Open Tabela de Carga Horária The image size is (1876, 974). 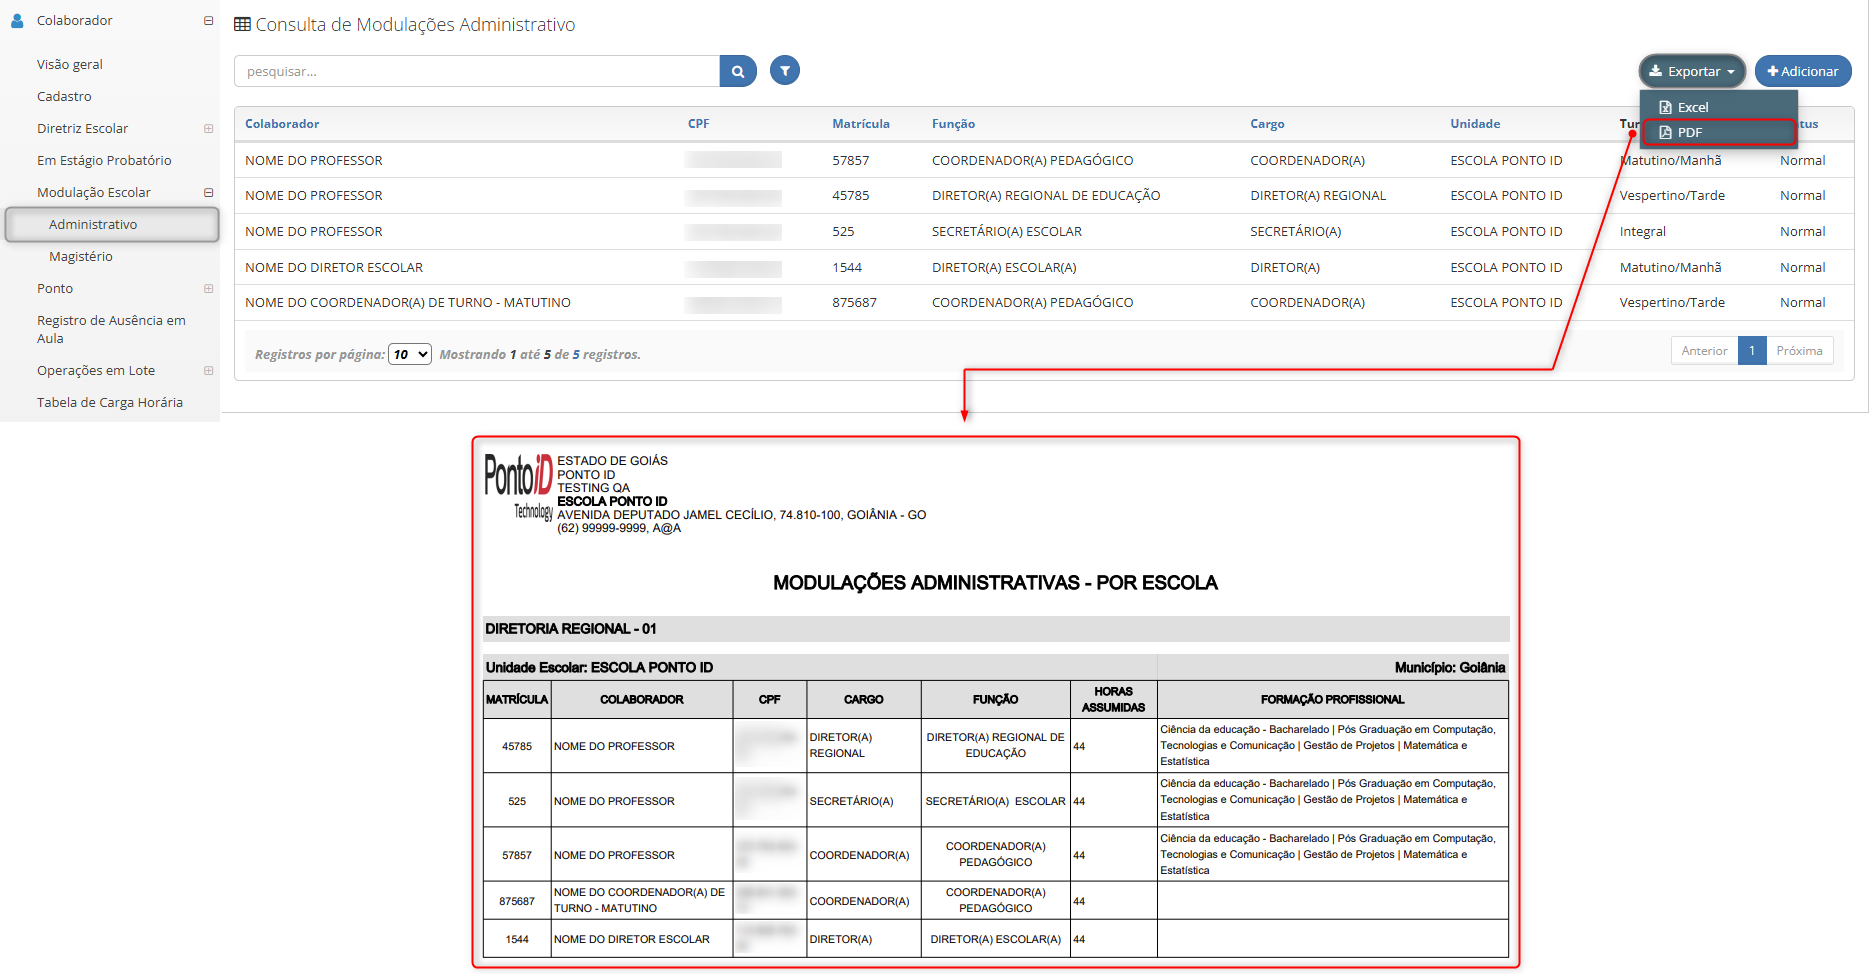pyautogui.click(x=110, y=402)
